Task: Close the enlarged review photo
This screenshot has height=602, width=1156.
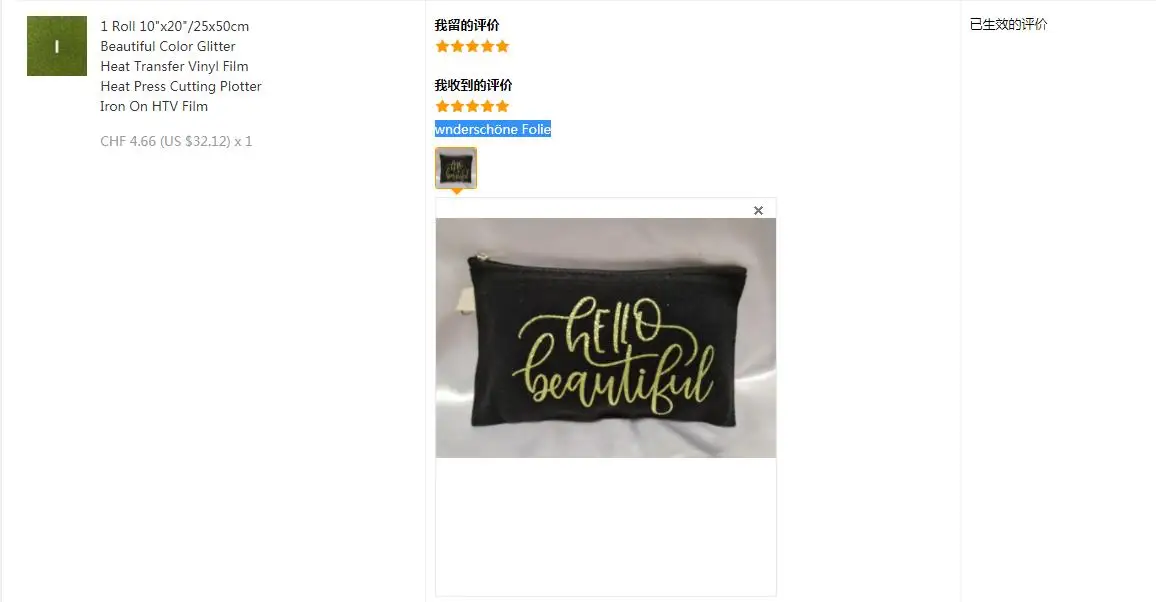Action: (758, 211)
